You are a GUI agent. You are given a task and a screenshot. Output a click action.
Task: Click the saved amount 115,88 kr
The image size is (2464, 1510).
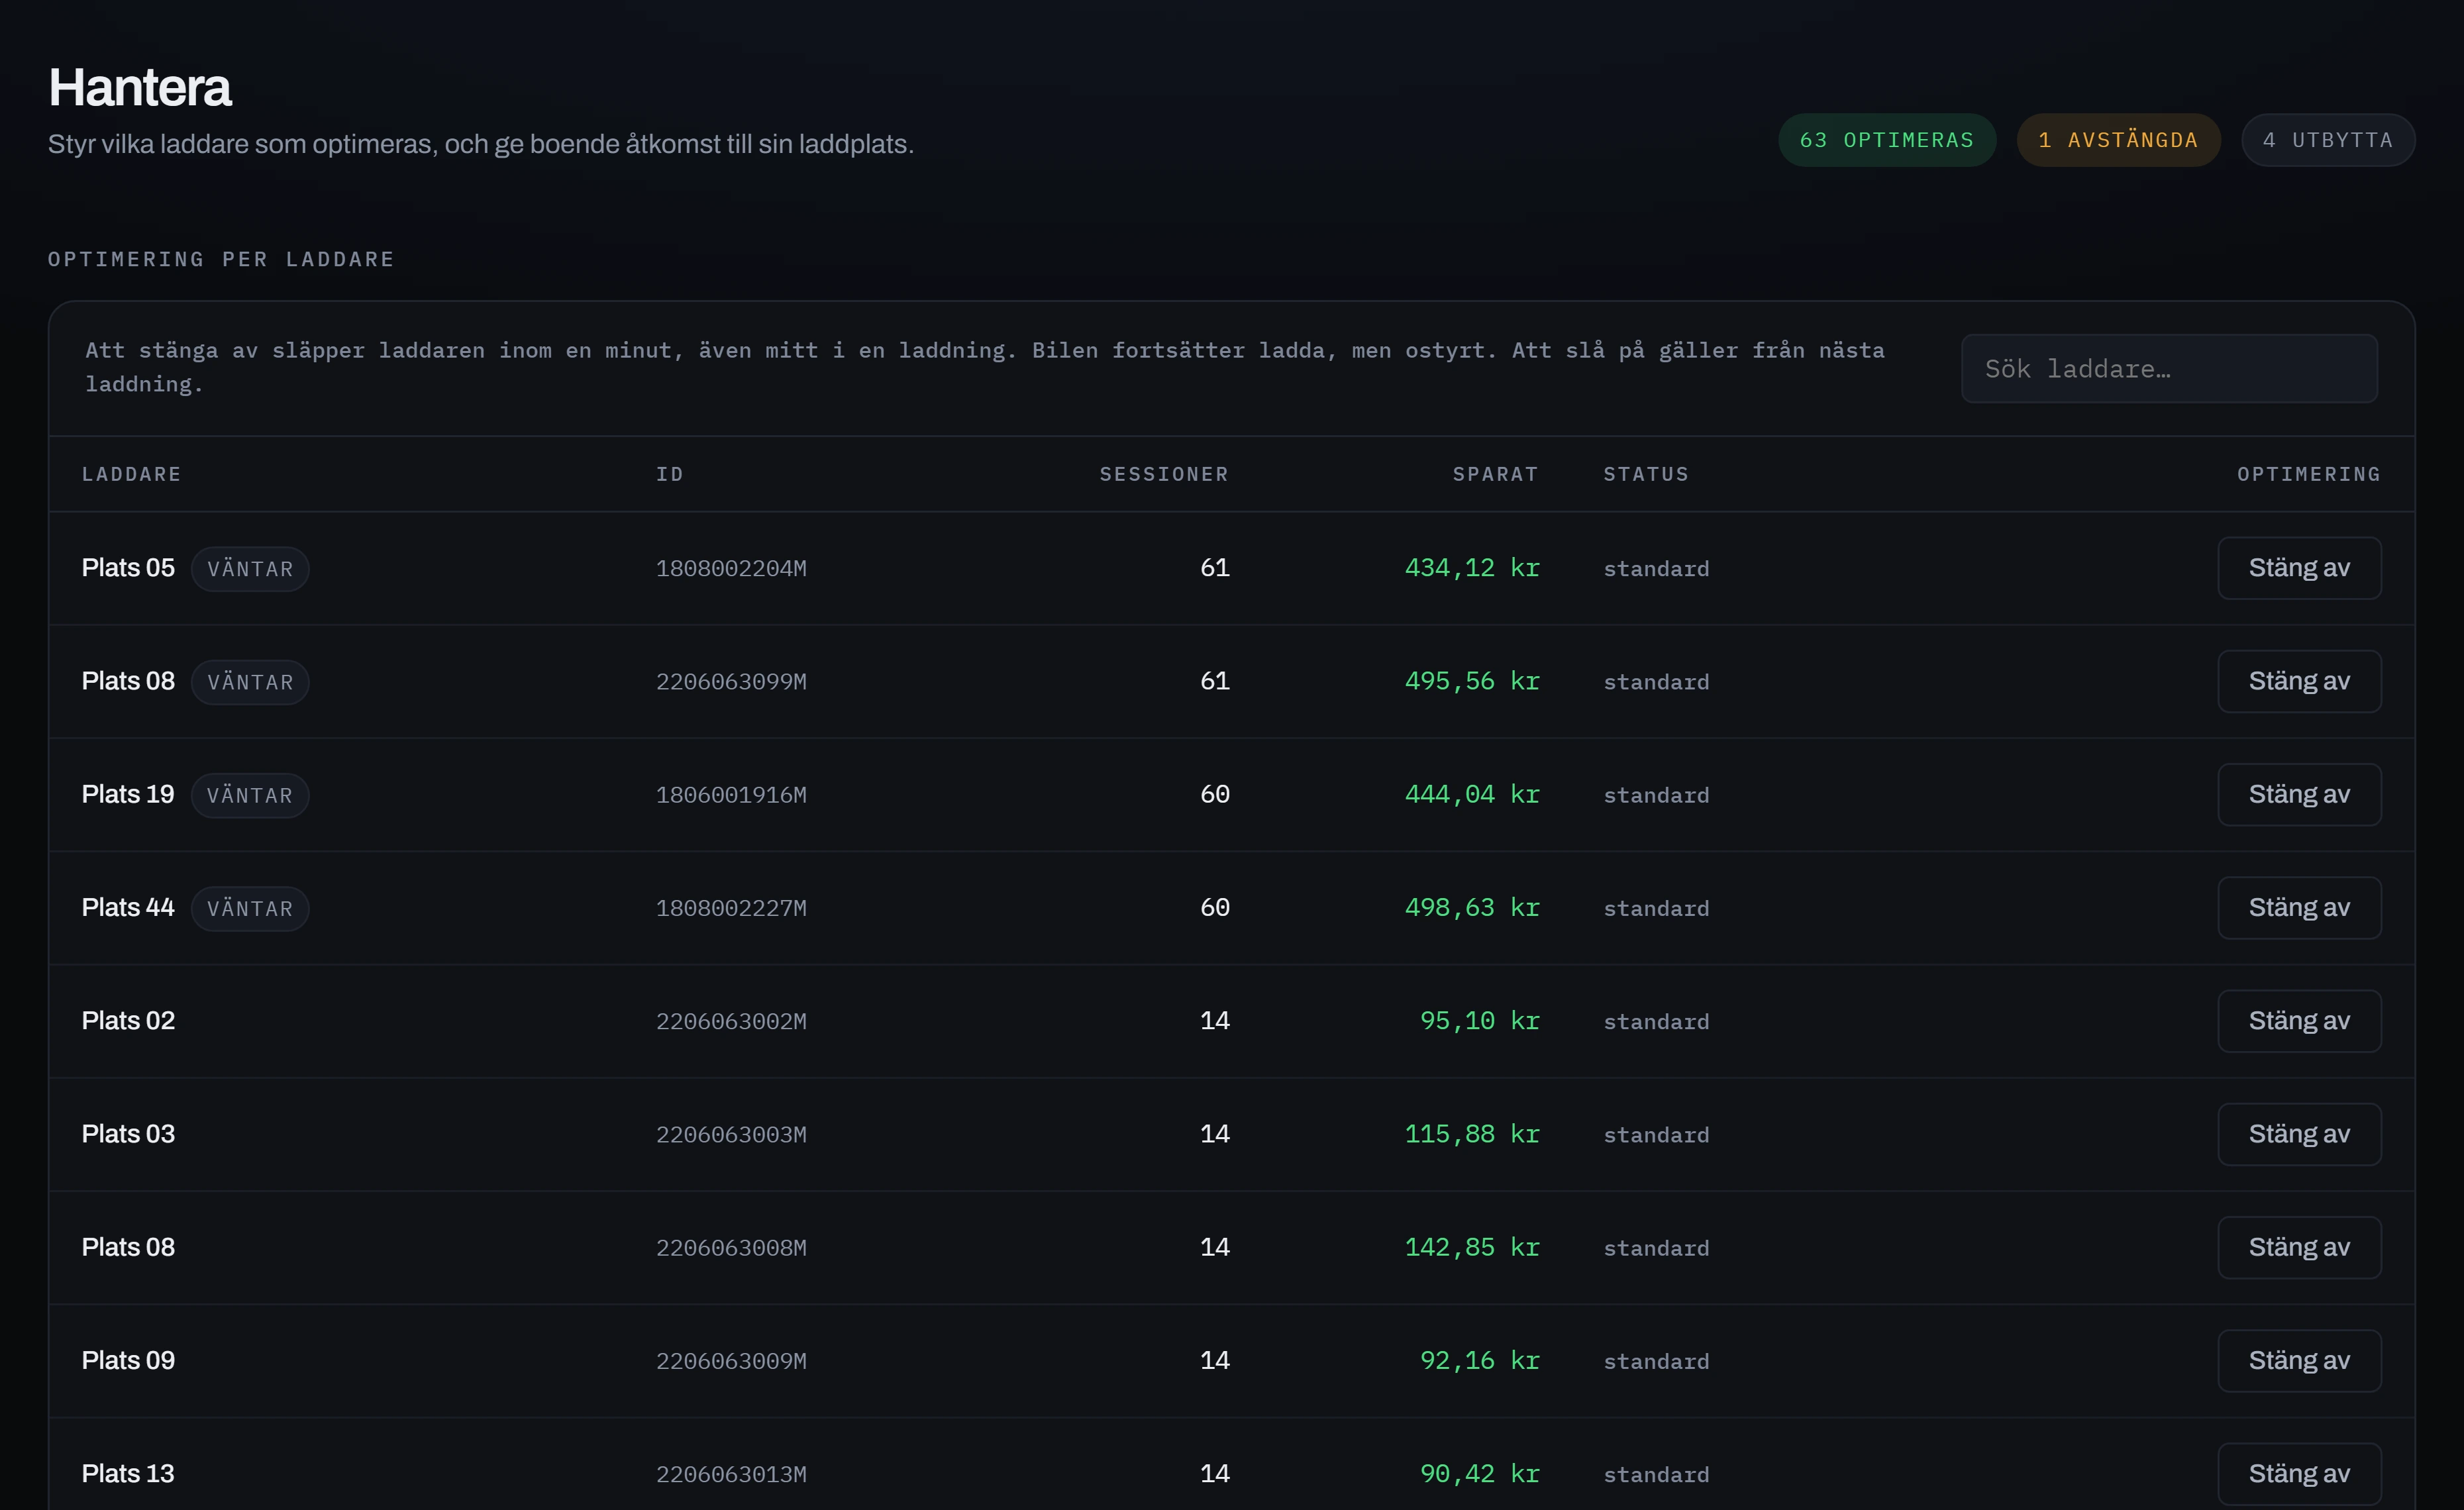tap(1472, 1134)
